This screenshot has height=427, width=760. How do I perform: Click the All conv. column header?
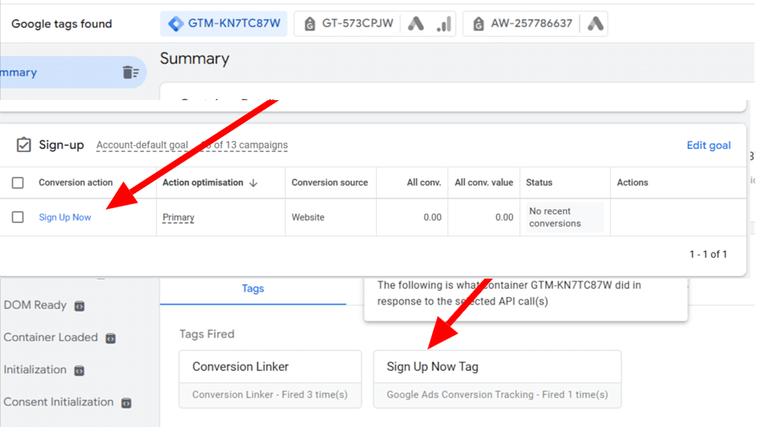424,183
